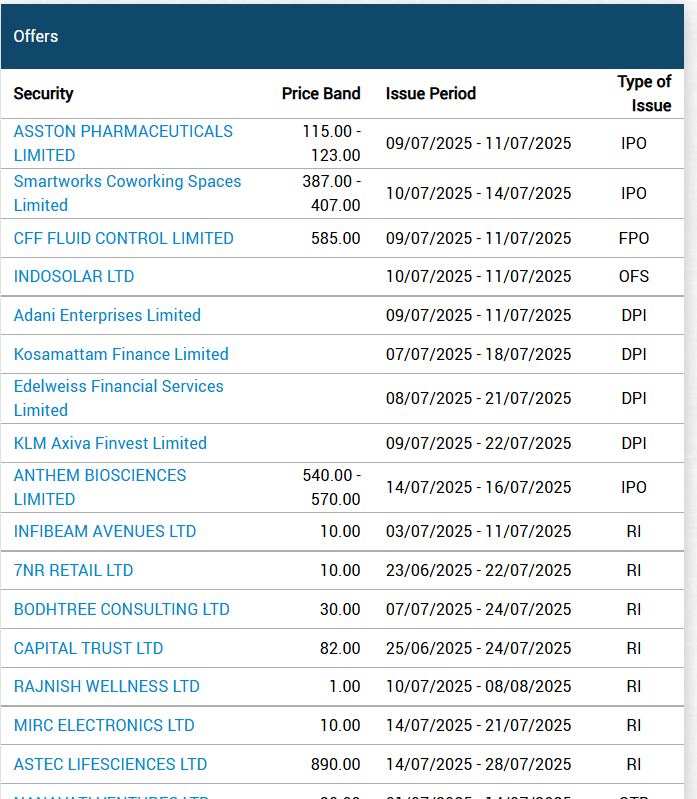Open Smartworks Coworking Spaces Limited link
The height and width of the screenshot is (799, 697).
coord(127,193)
